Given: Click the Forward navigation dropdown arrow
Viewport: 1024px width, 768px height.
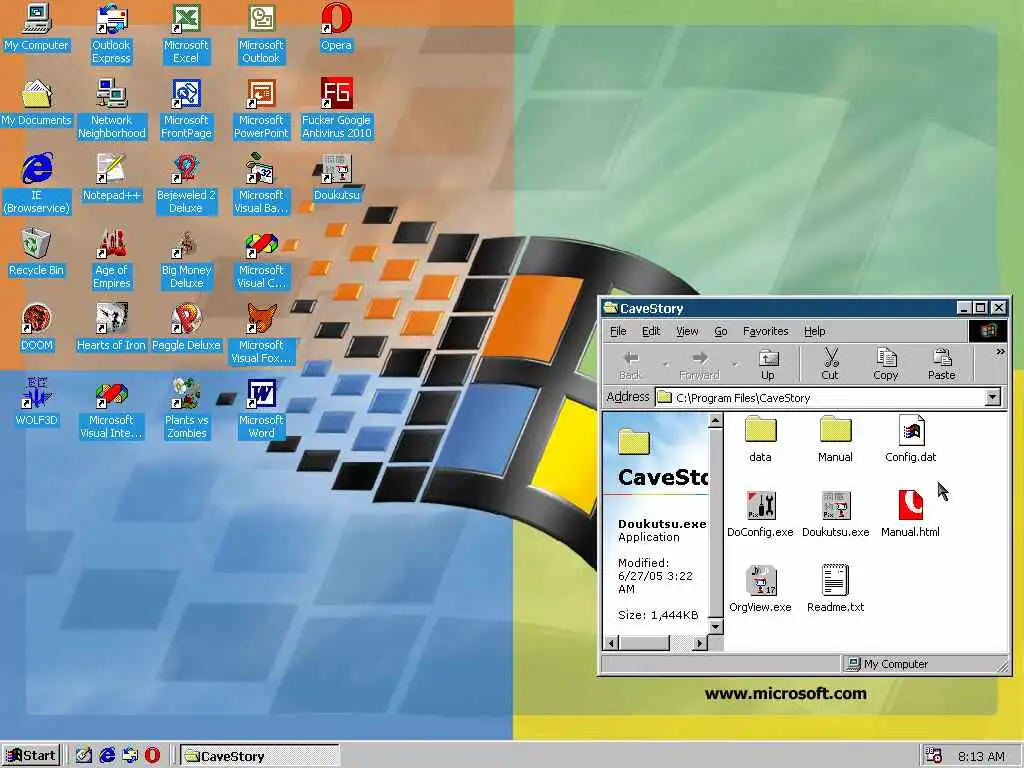Looking at the screenshot, I should click(x=735, y=364).
